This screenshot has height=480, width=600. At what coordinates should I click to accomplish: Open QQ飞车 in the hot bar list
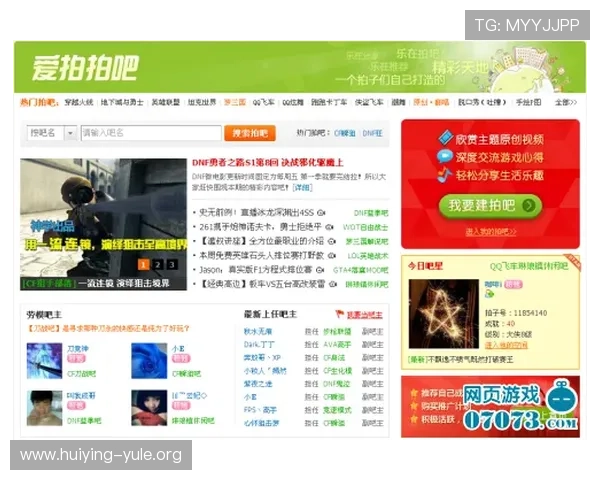pyautogui.click(x=263, y=102)
